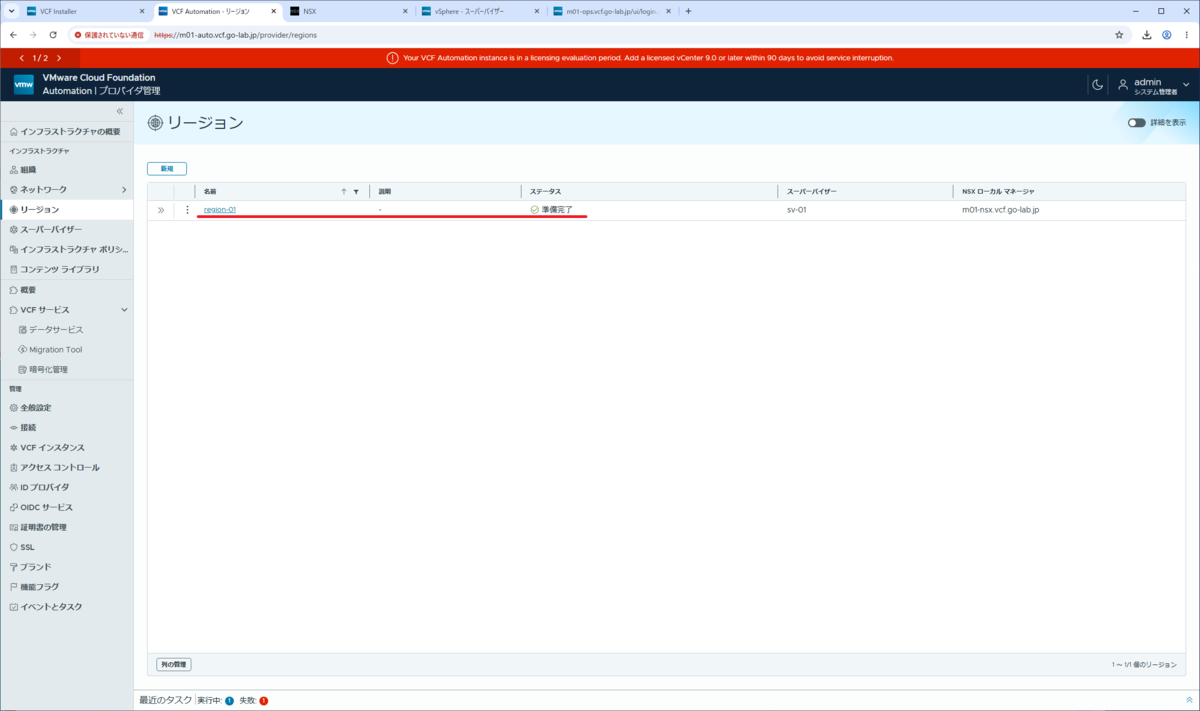Collapse the sidebar with double-chevron icon

[x=120, y=111]
